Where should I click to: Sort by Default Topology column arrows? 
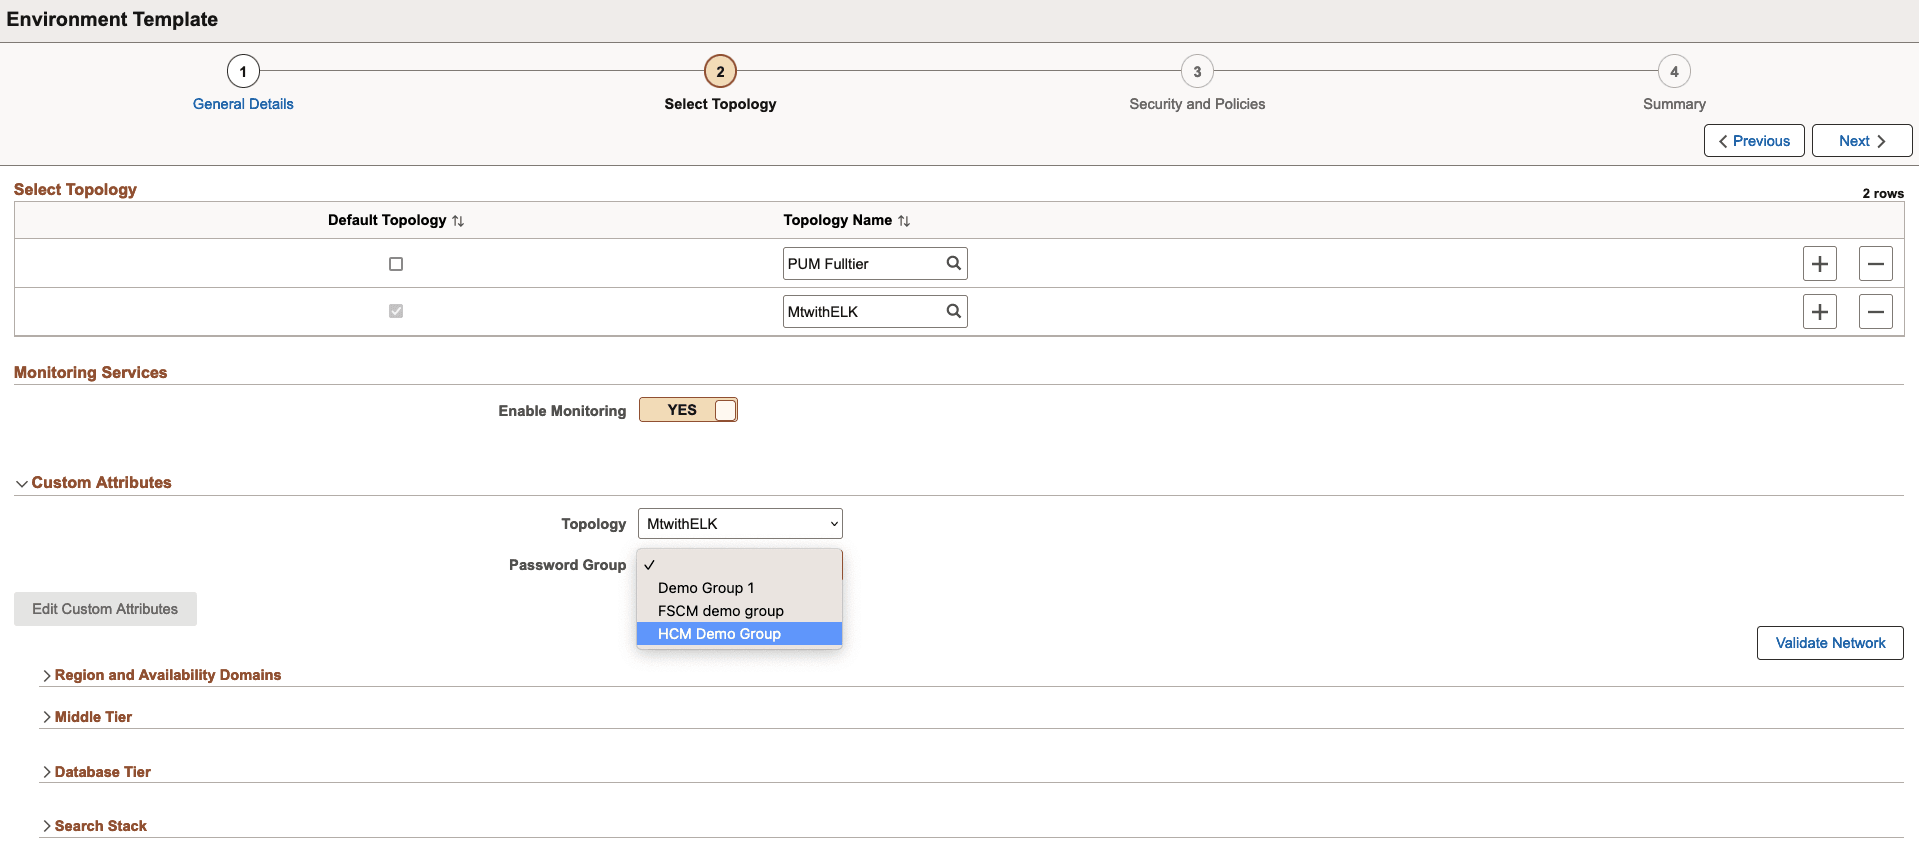[x=458, y=221]
